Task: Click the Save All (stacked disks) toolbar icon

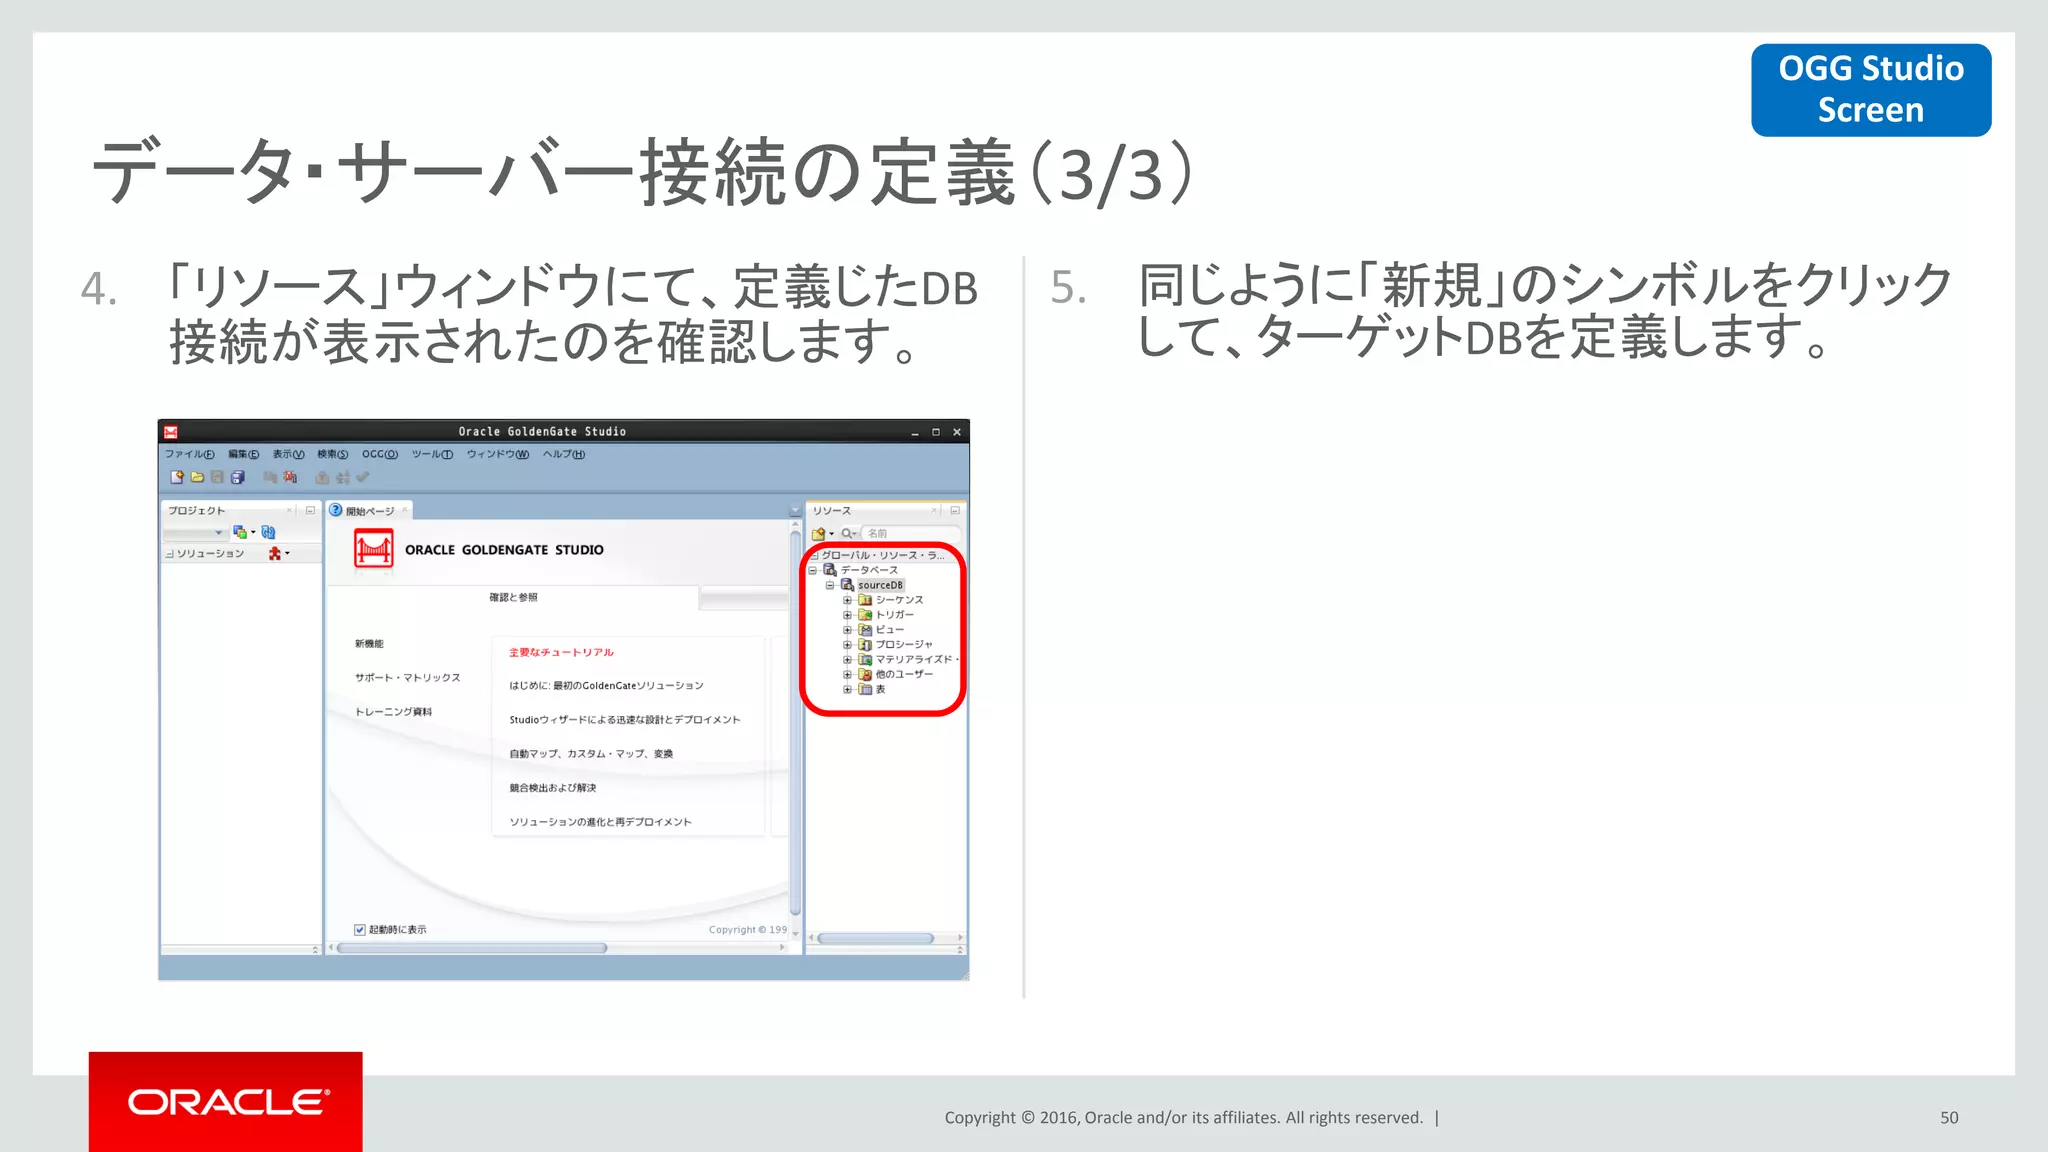Action: pos(238,477)
